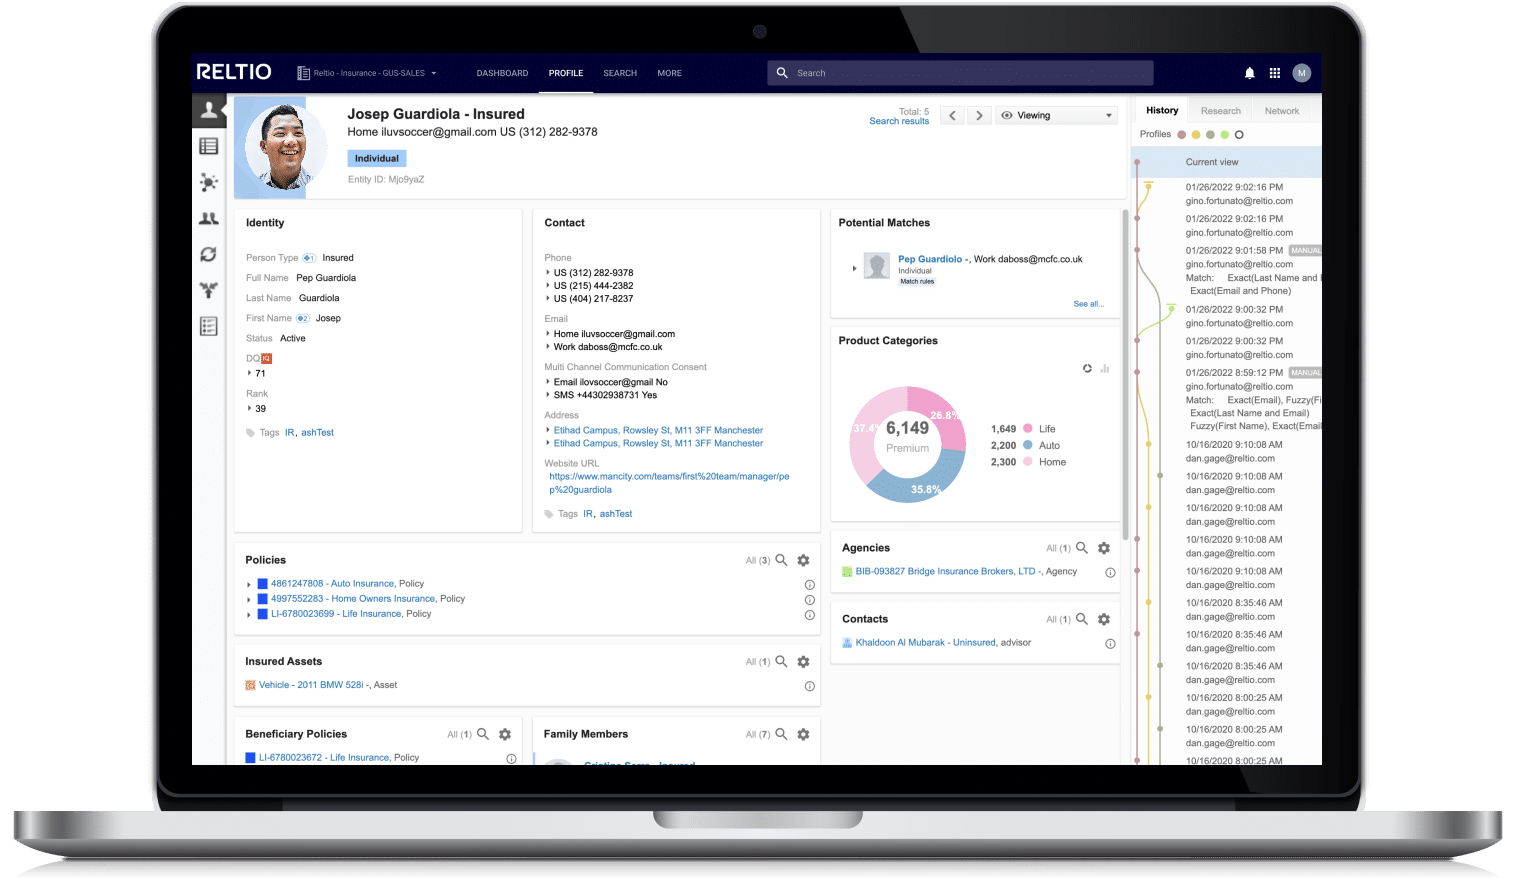Open Contacts panel settings gear
This screenshot has width=1516, height=890.
[x=1104, y=619]
